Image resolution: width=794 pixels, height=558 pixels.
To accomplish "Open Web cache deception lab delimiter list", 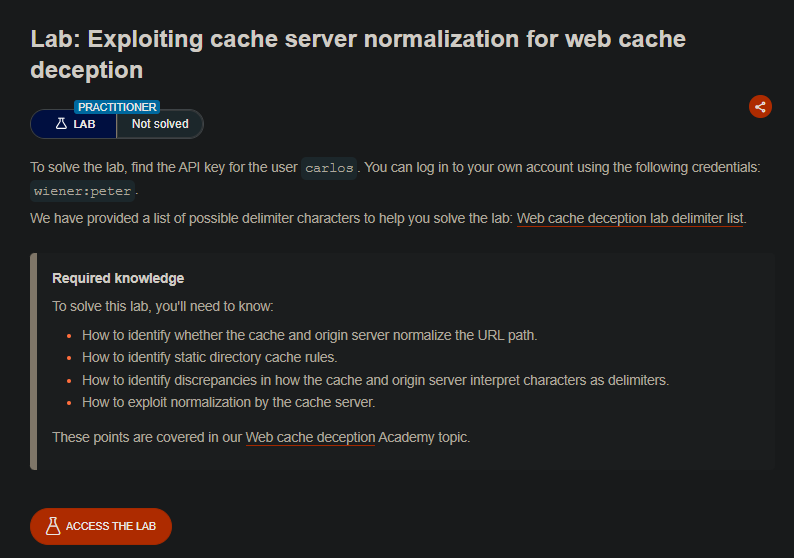I will tap(630, 218).
